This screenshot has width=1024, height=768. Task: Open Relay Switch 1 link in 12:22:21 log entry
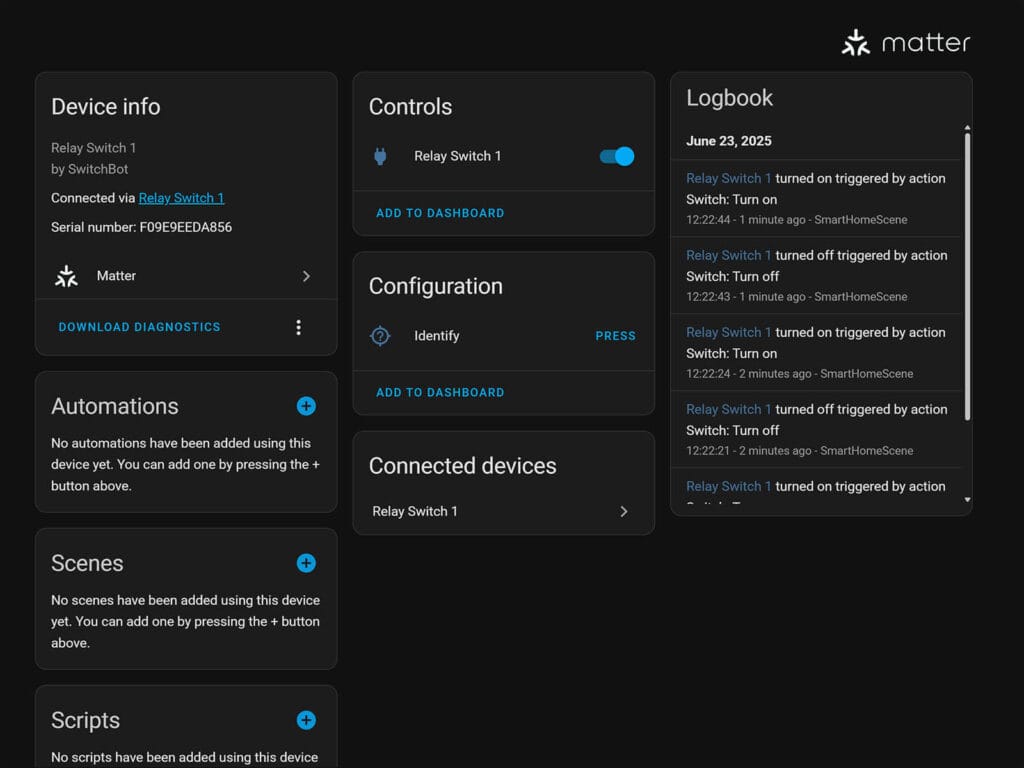coord(728,409)
